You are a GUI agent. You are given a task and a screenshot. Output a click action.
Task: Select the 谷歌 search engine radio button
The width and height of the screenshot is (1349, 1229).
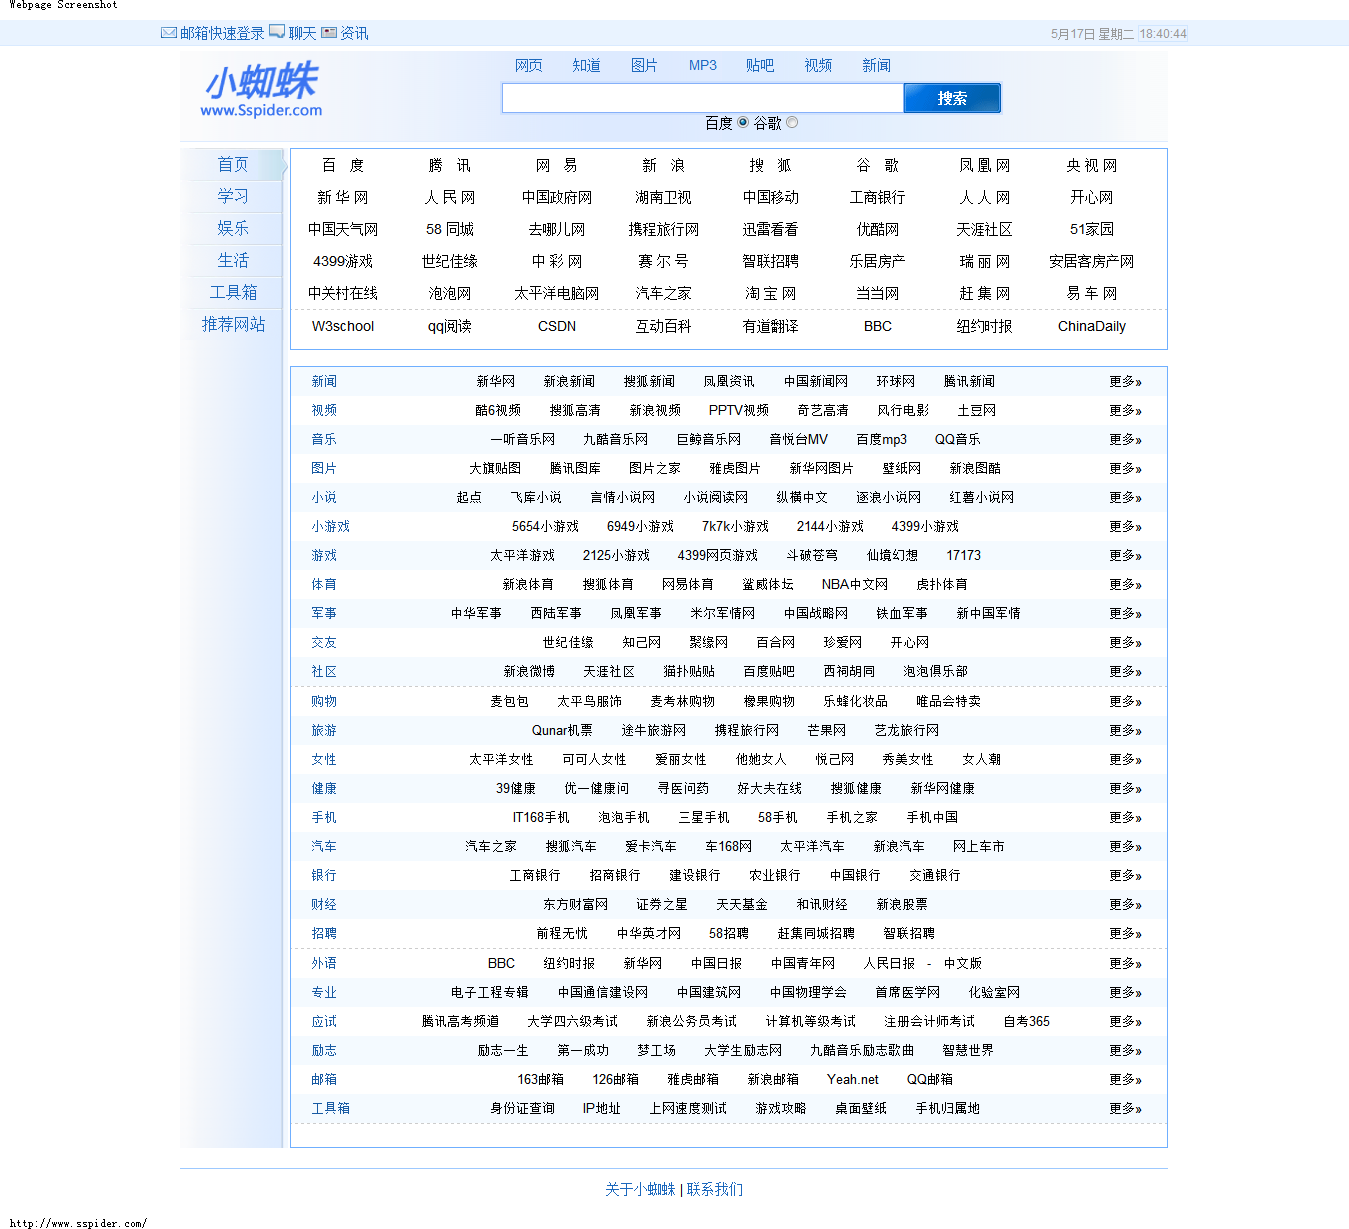(792, 123)
